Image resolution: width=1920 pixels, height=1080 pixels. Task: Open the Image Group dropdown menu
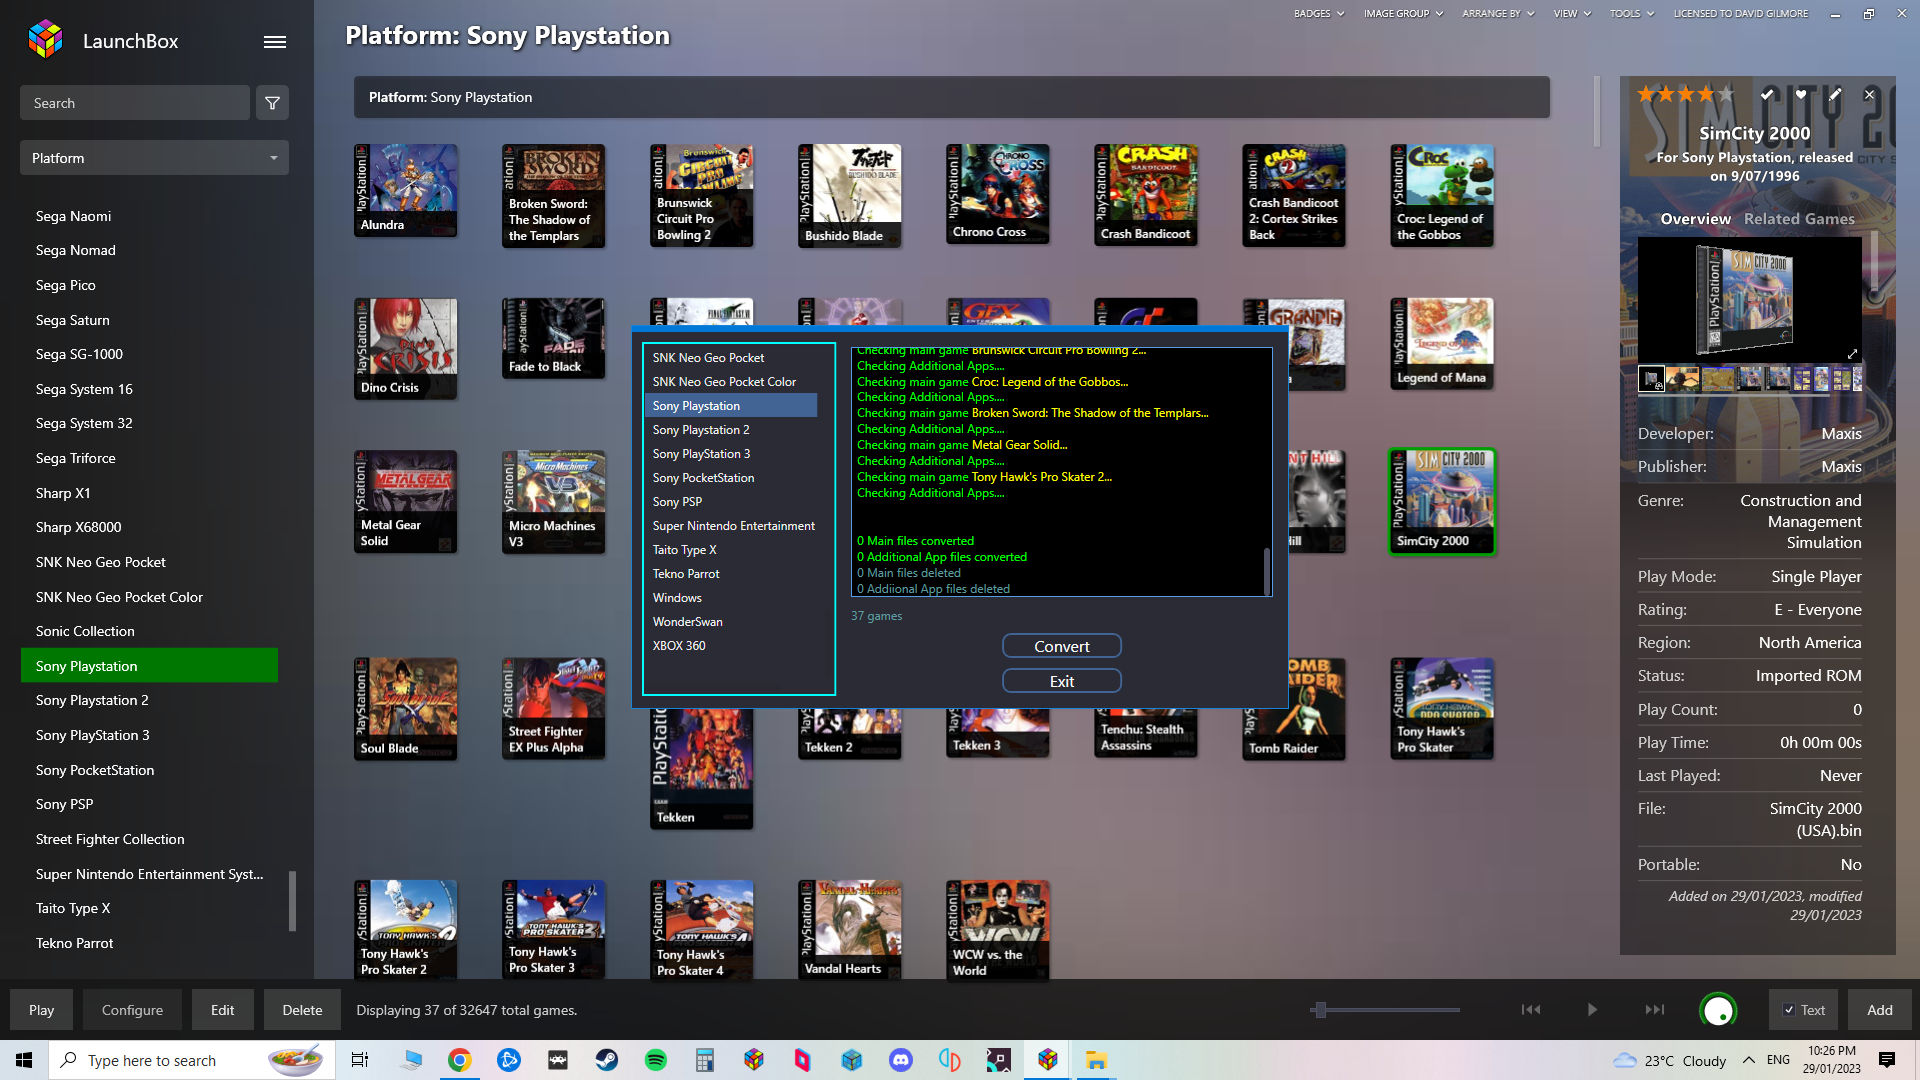1403,14
